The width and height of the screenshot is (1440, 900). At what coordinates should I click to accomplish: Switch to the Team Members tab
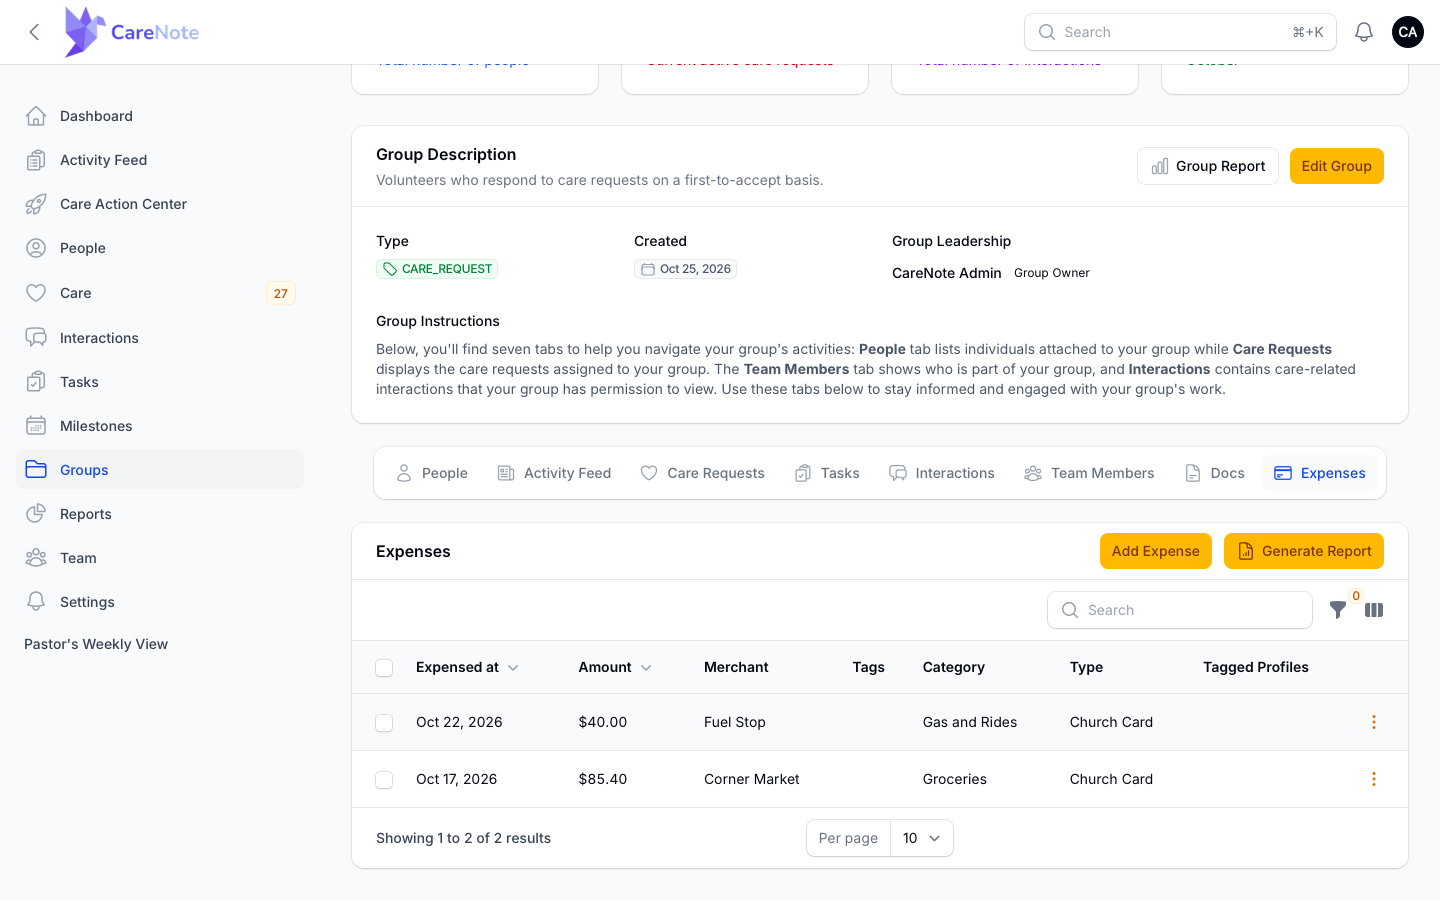(x=1089, y=473)
